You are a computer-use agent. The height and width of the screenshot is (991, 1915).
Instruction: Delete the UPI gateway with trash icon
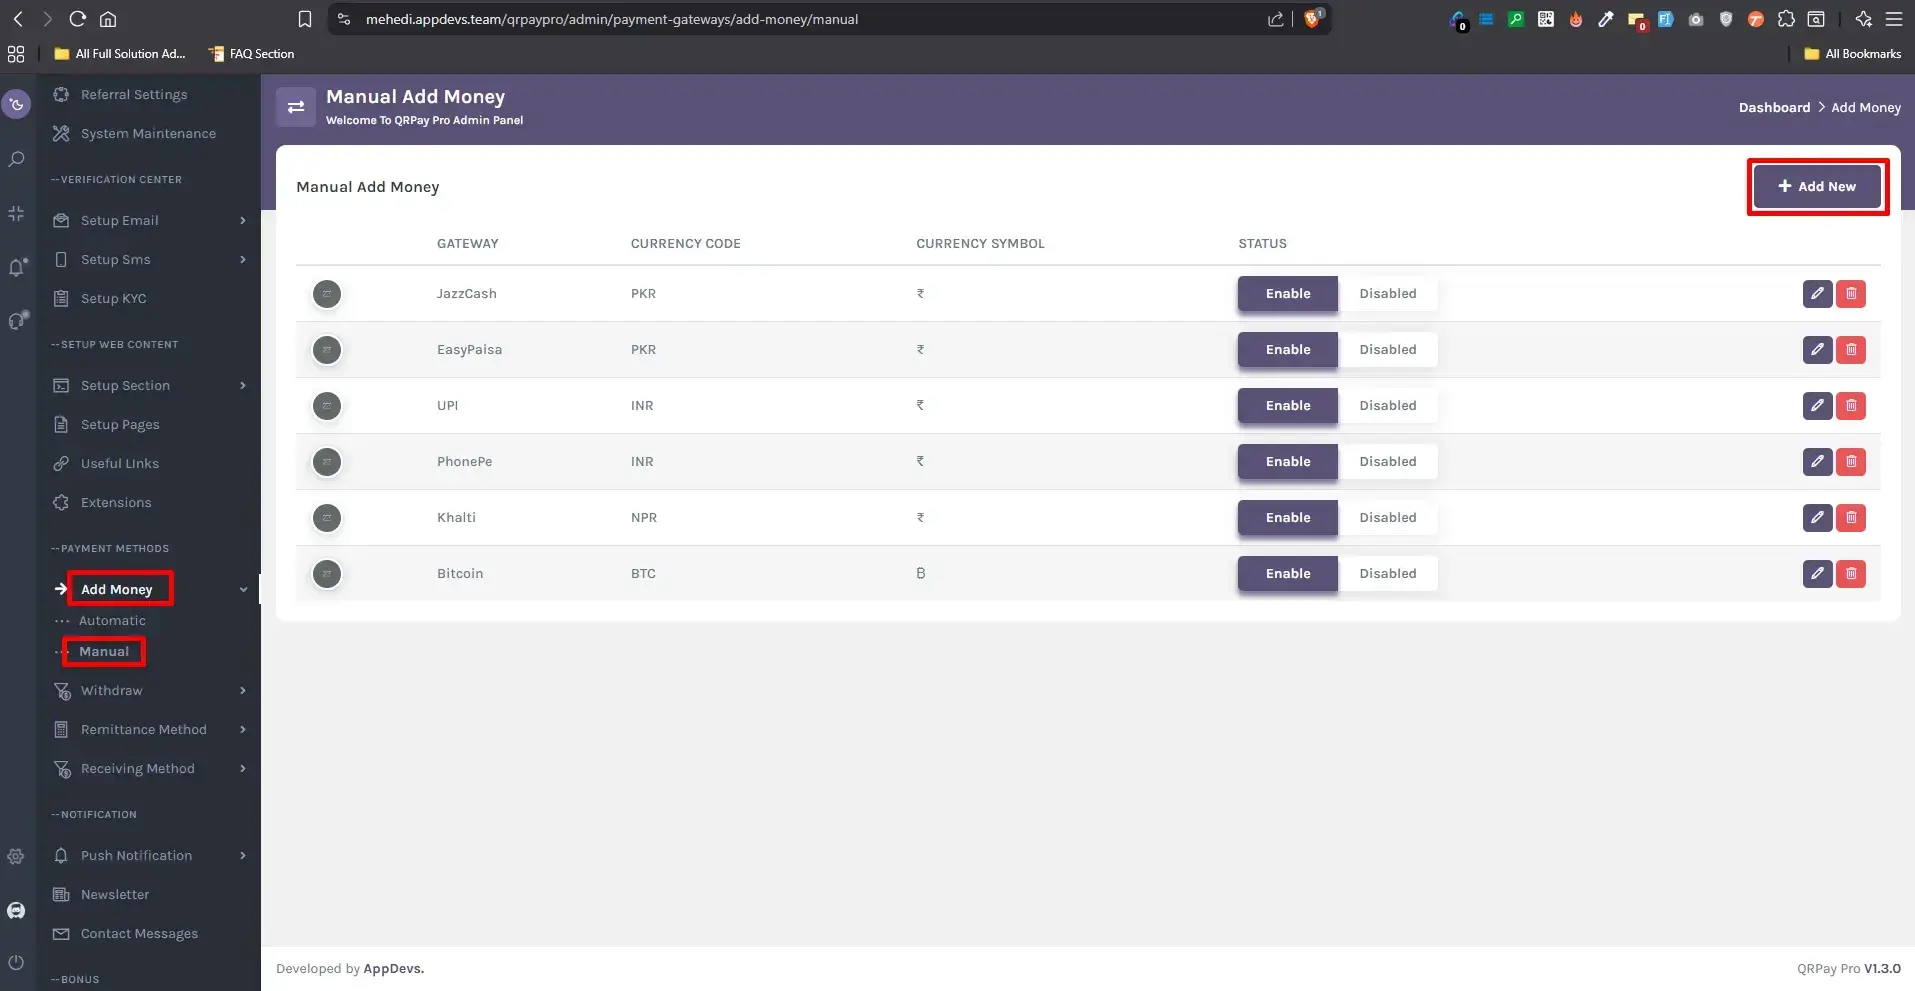[1851, 406]
